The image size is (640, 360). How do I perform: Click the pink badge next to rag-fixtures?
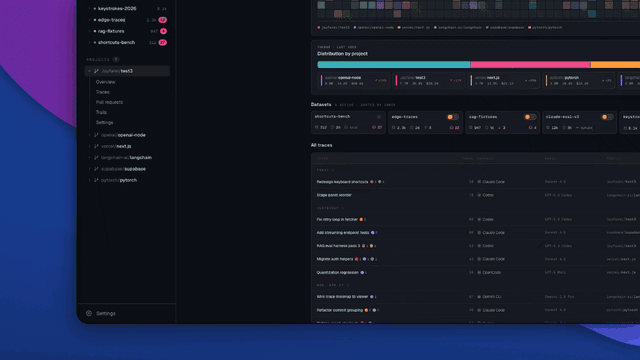click(163, 31)
